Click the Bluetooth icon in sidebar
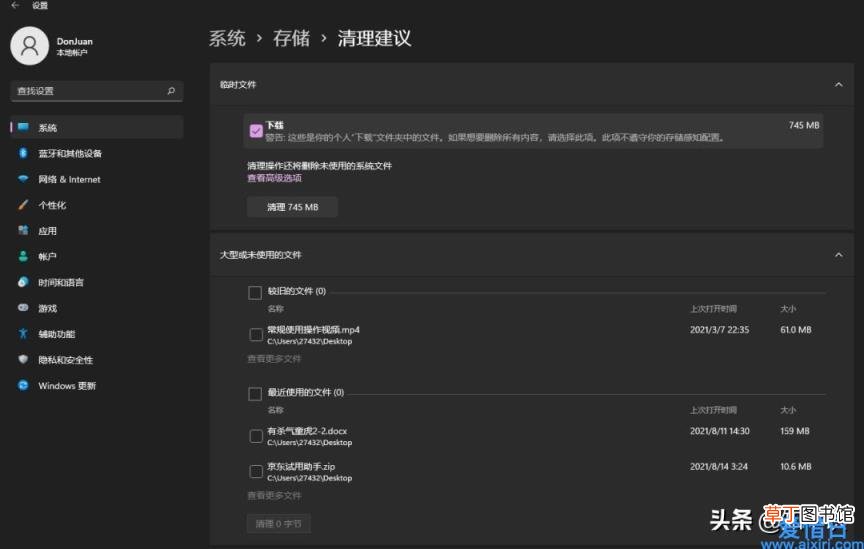864x549 pixels. click(x=23, y=153)
